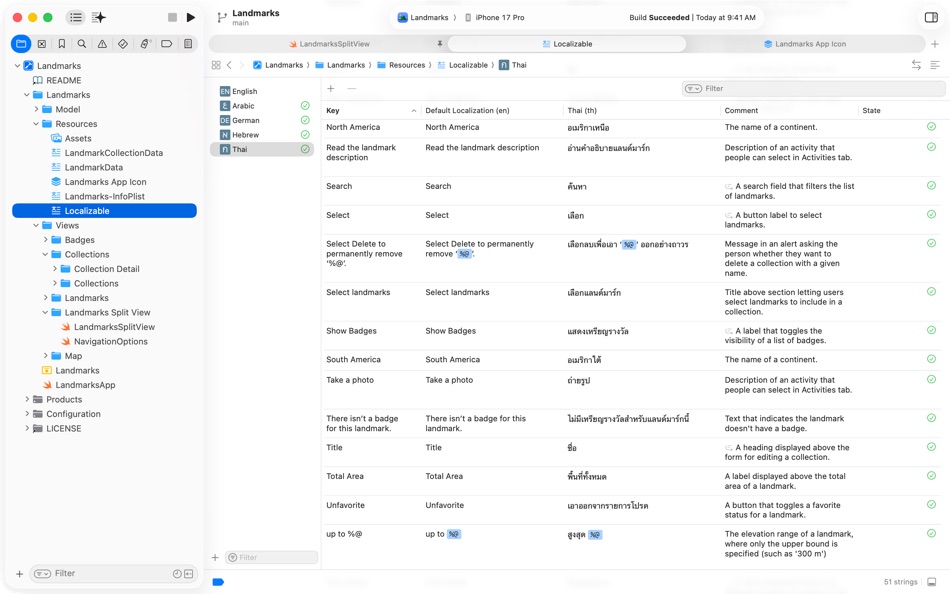
Task: Open the Source Control navigator
Action: (42, 44)
